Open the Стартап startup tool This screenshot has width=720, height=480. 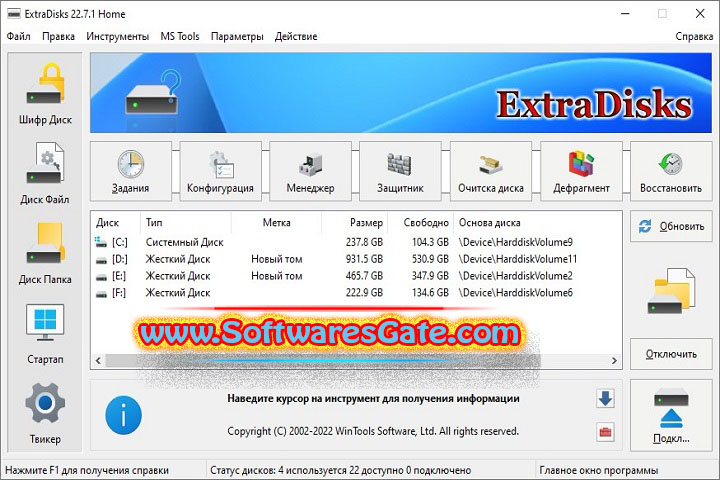(45, 334)
